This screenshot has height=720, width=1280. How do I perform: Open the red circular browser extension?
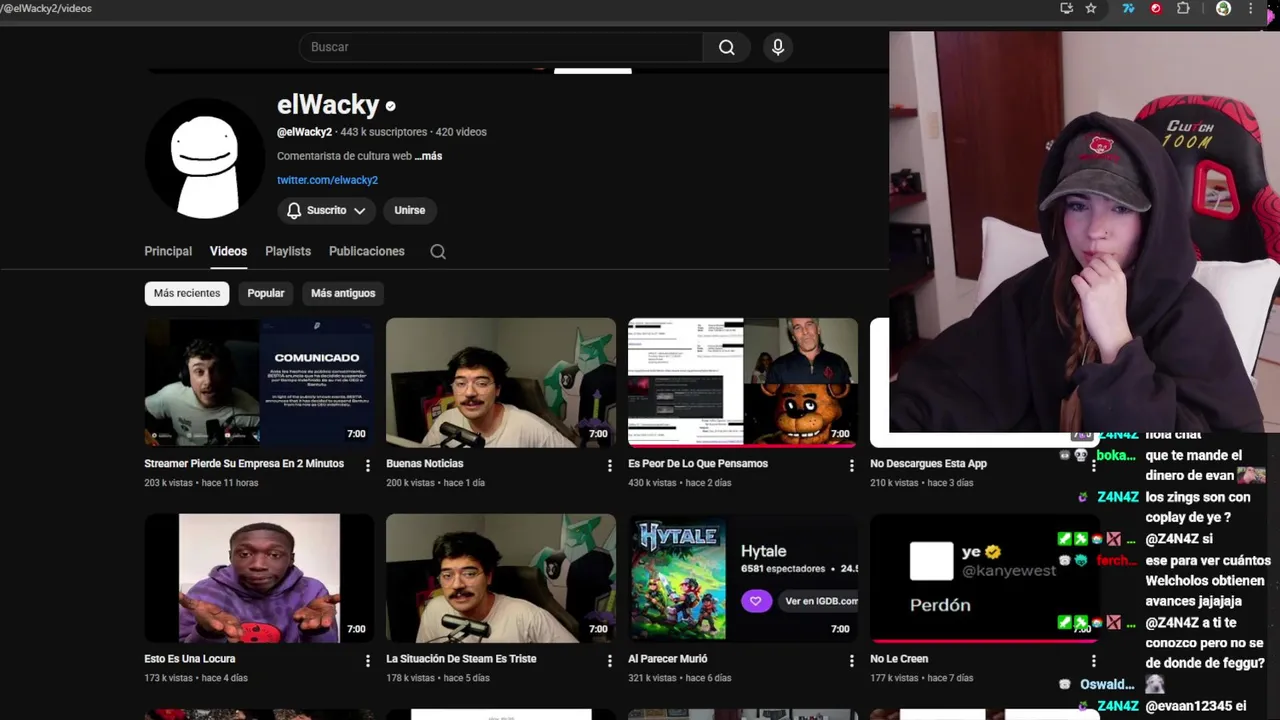click(x=1156, y=8)
